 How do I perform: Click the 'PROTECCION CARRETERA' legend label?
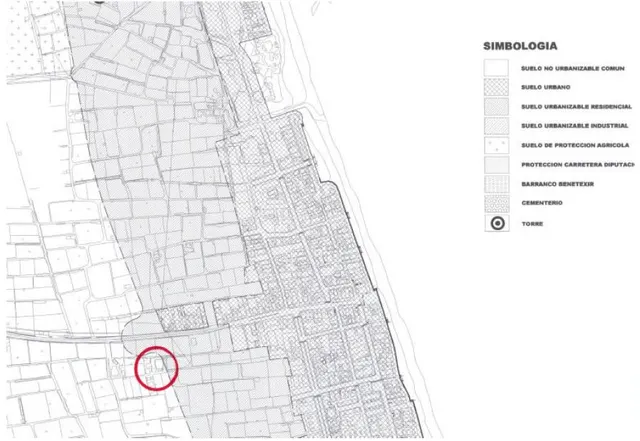pos(578,165)
